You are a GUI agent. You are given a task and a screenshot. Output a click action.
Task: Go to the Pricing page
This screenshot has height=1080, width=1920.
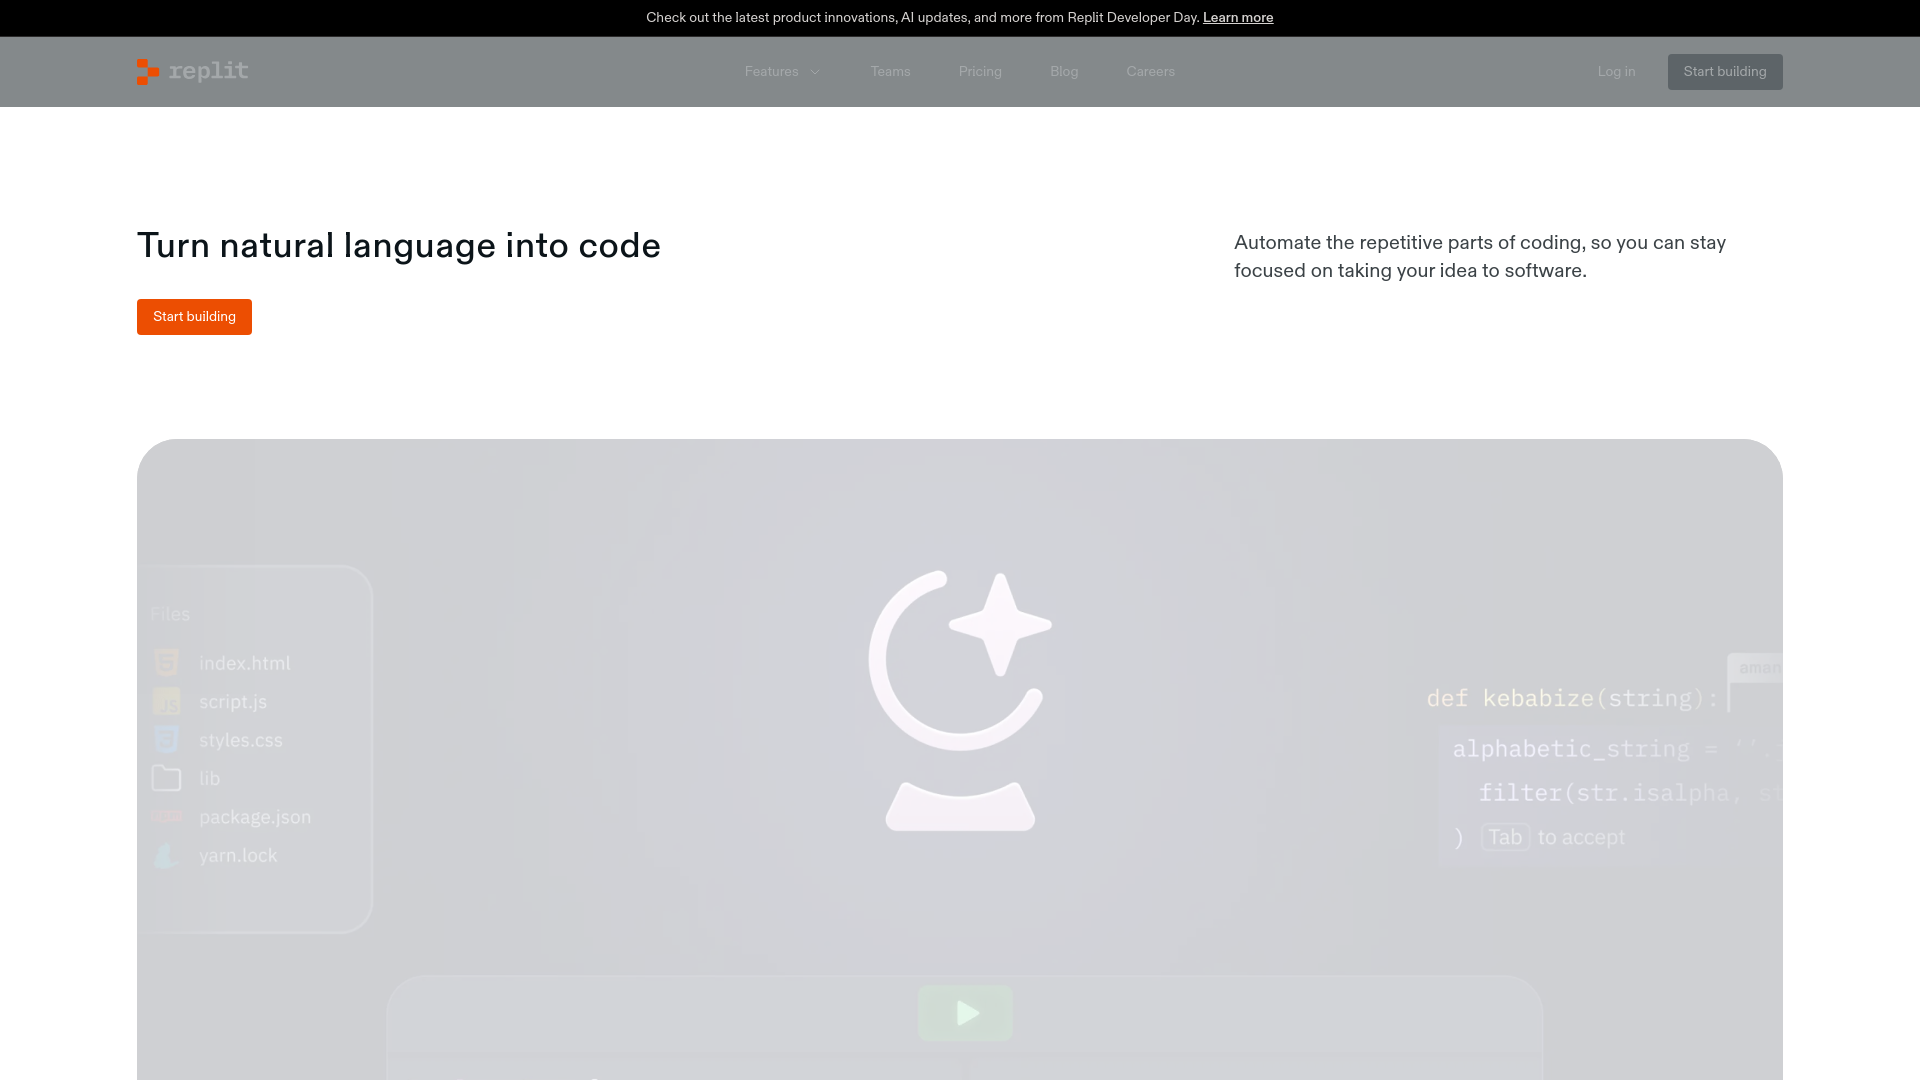tap(980, 72)
